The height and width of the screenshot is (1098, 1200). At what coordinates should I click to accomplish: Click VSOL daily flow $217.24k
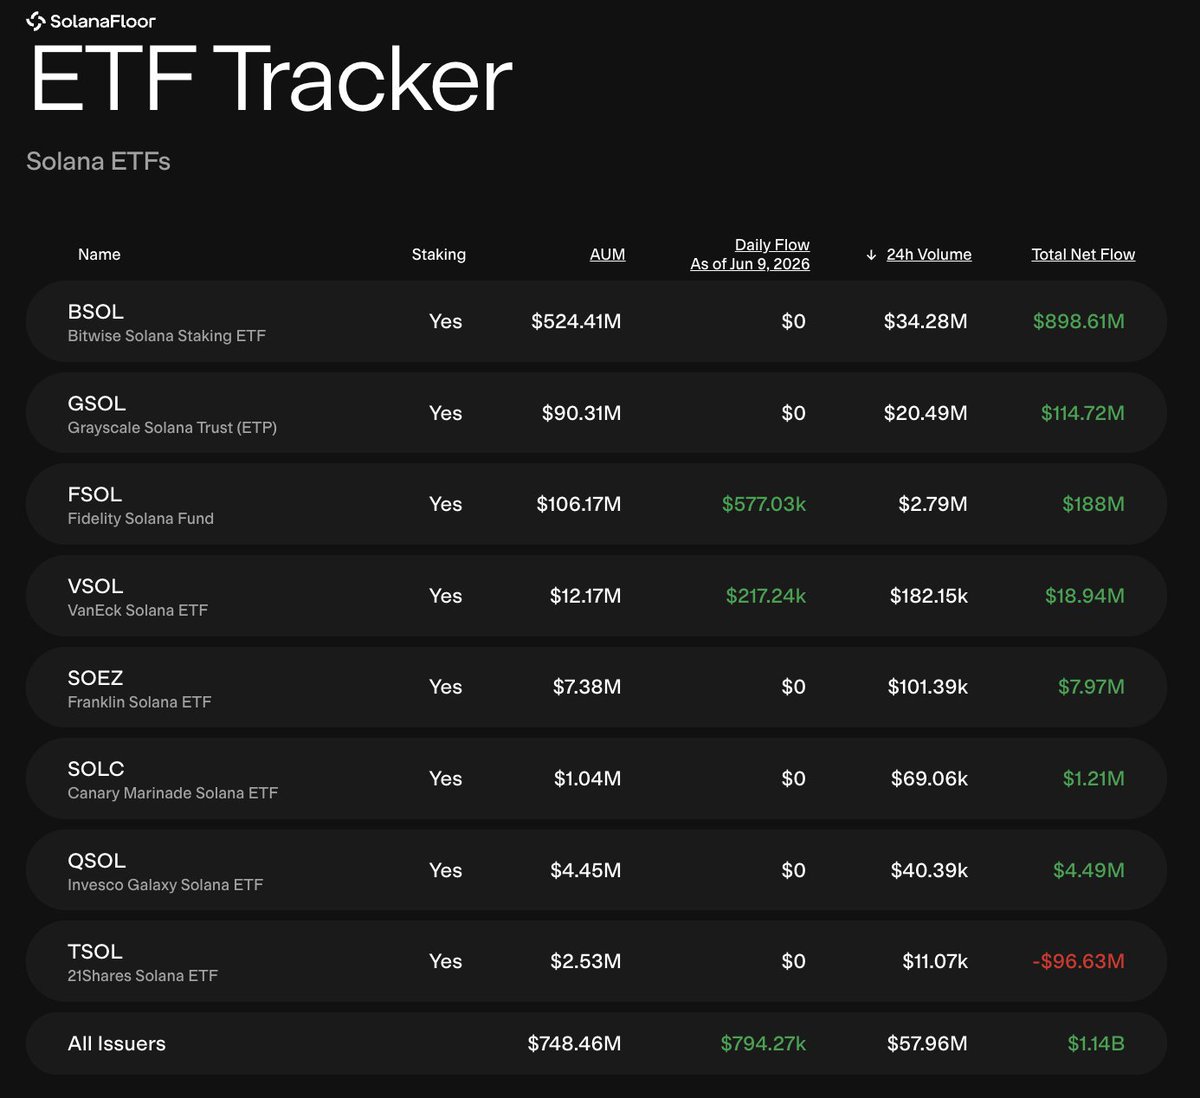point(766,596)
